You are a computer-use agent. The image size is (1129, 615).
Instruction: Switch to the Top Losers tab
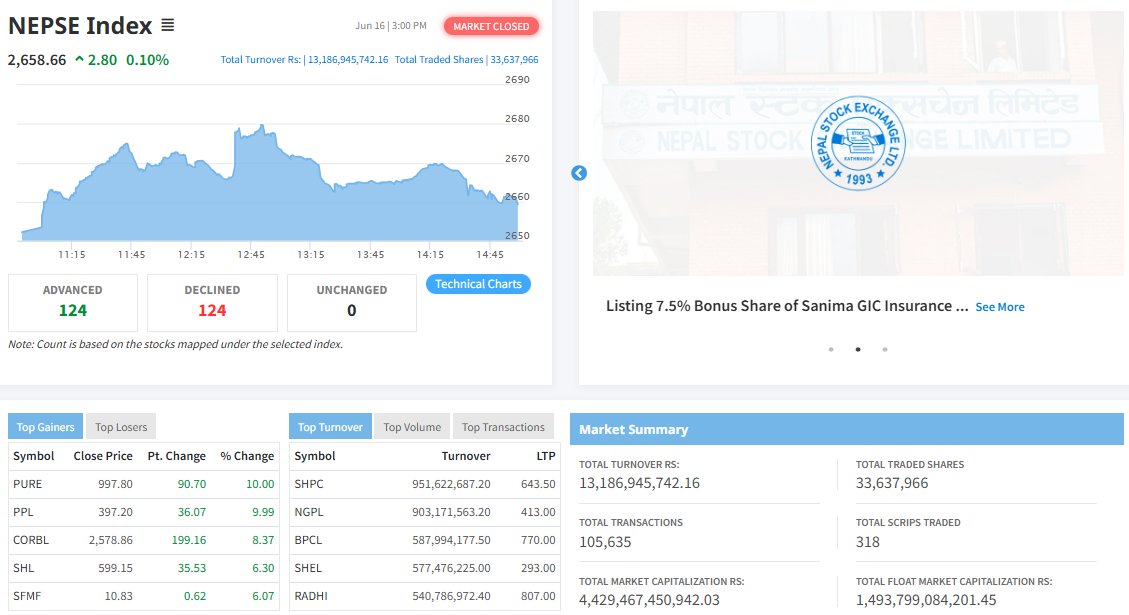(x=121, y=427)
